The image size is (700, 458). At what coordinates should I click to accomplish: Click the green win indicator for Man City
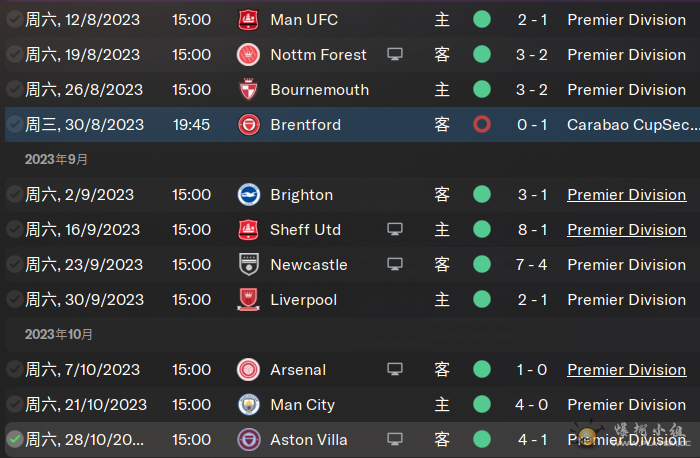pyautogui.click(x=482, y=405)
